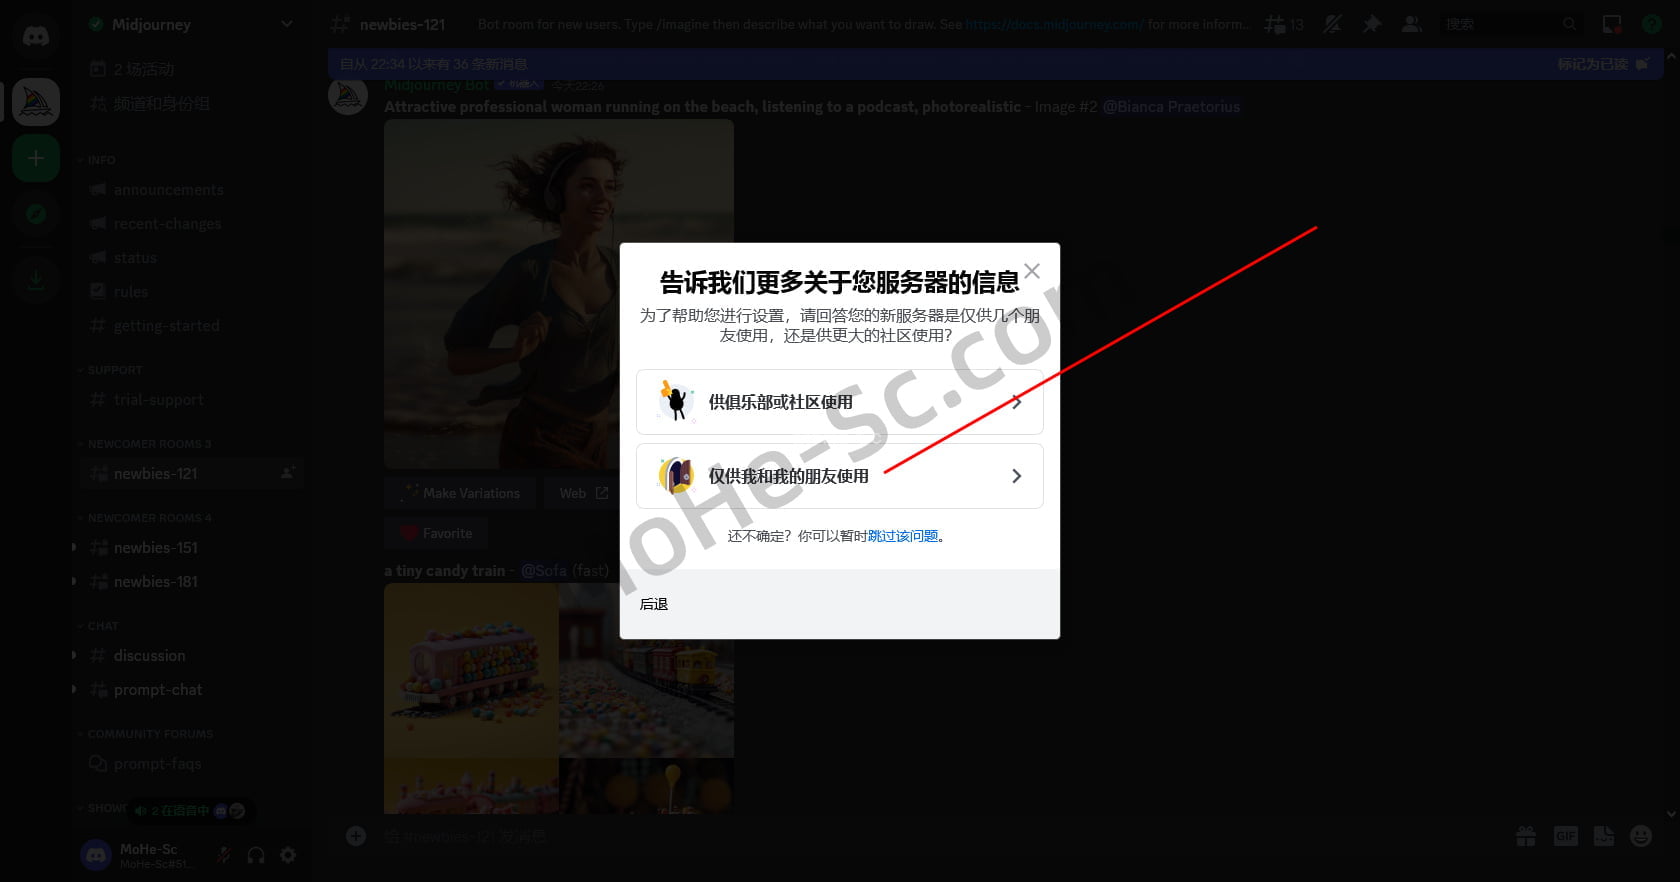The height and width of the screenshot is (882, 1680).
Task: Open pinned messages pin icon
Action: click(1372, 24)
